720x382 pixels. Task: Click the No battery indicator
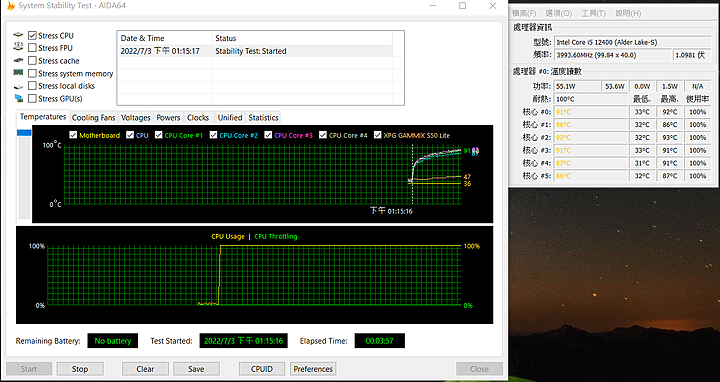point(112,341)
